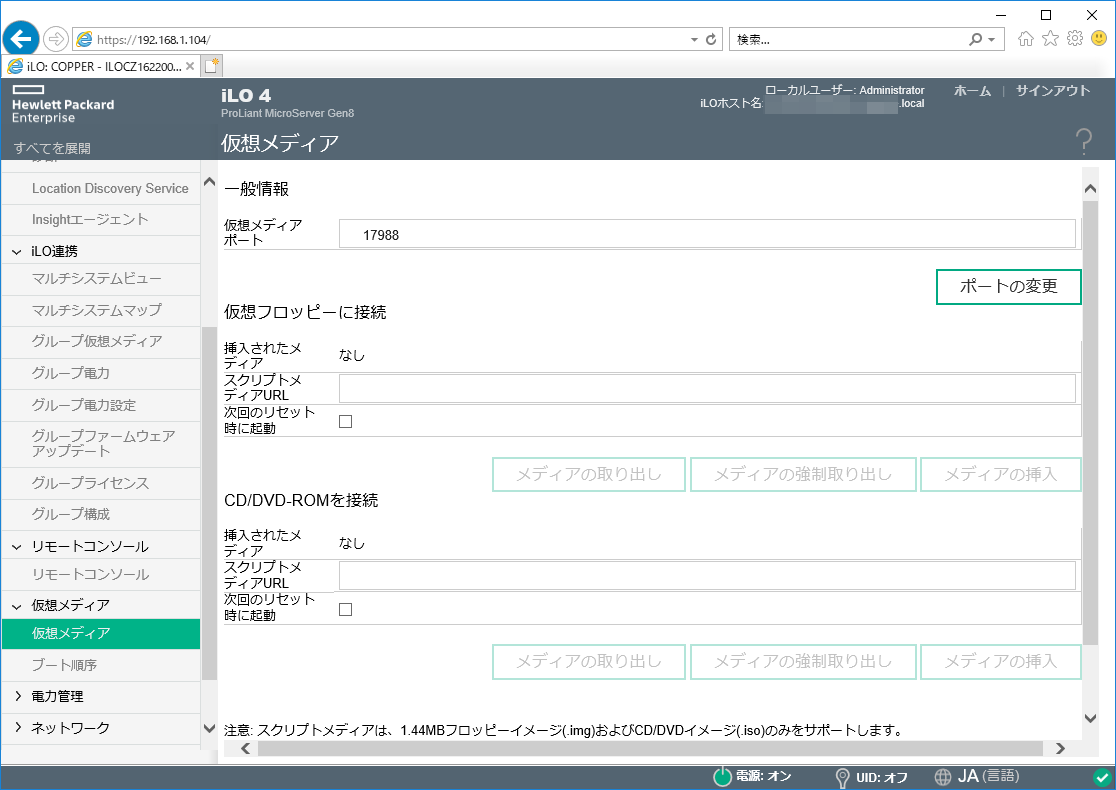Select highlighted 仮想メディア sidebar item
The image size is (1116, 790).
point(101,633)
